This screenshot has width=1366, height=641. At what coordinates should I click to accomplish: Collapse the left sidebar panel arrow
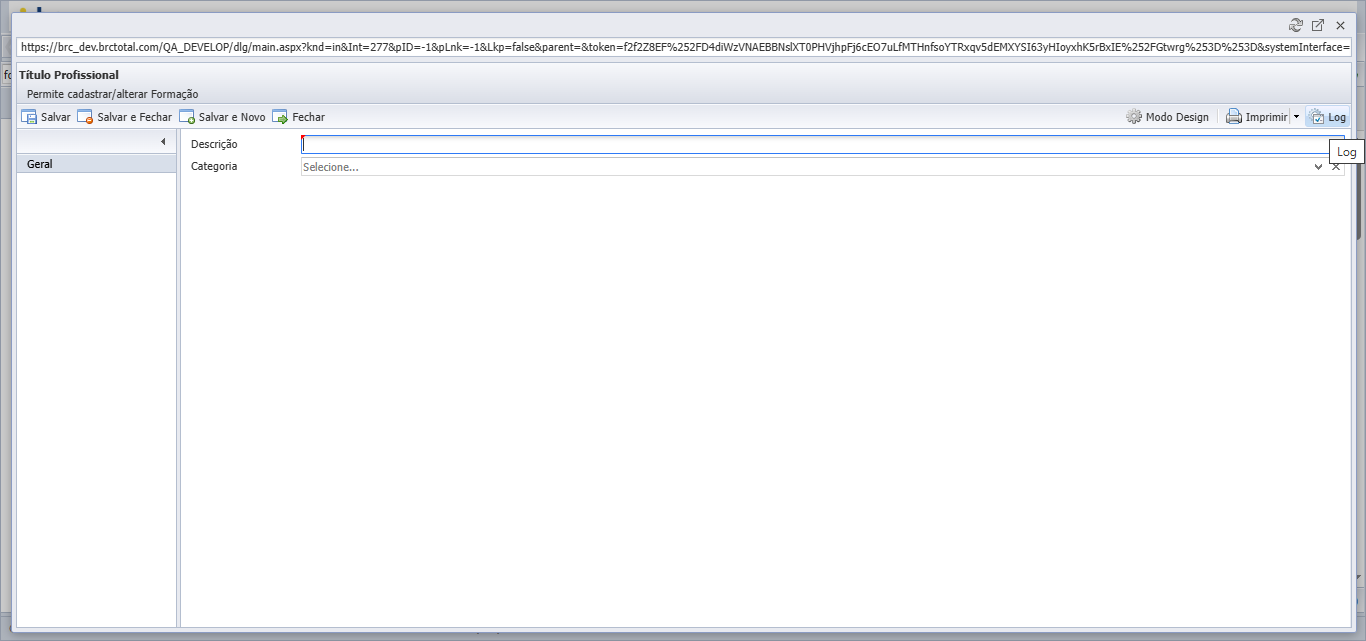(163, 142)
